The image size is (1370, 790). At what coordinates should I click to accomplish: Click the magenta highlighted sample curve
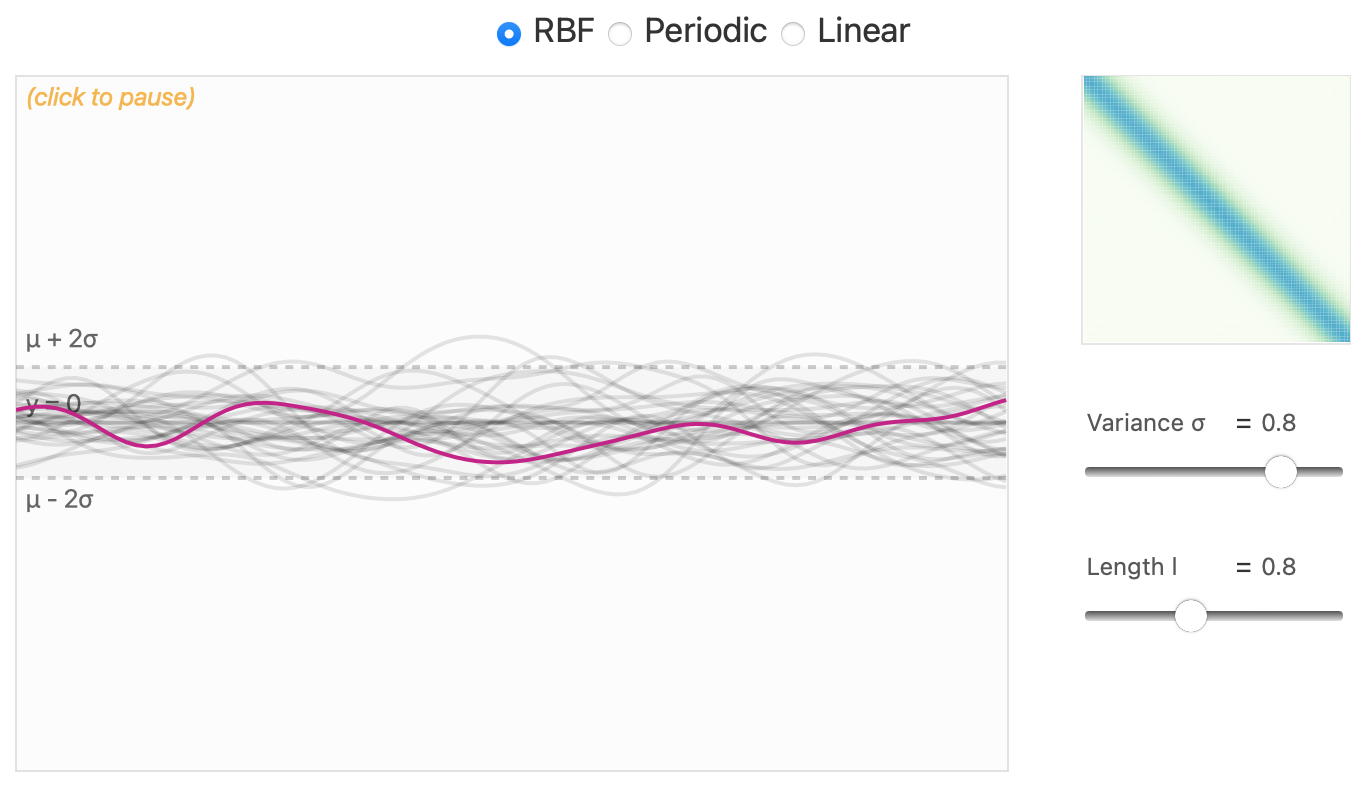(500, 460)
